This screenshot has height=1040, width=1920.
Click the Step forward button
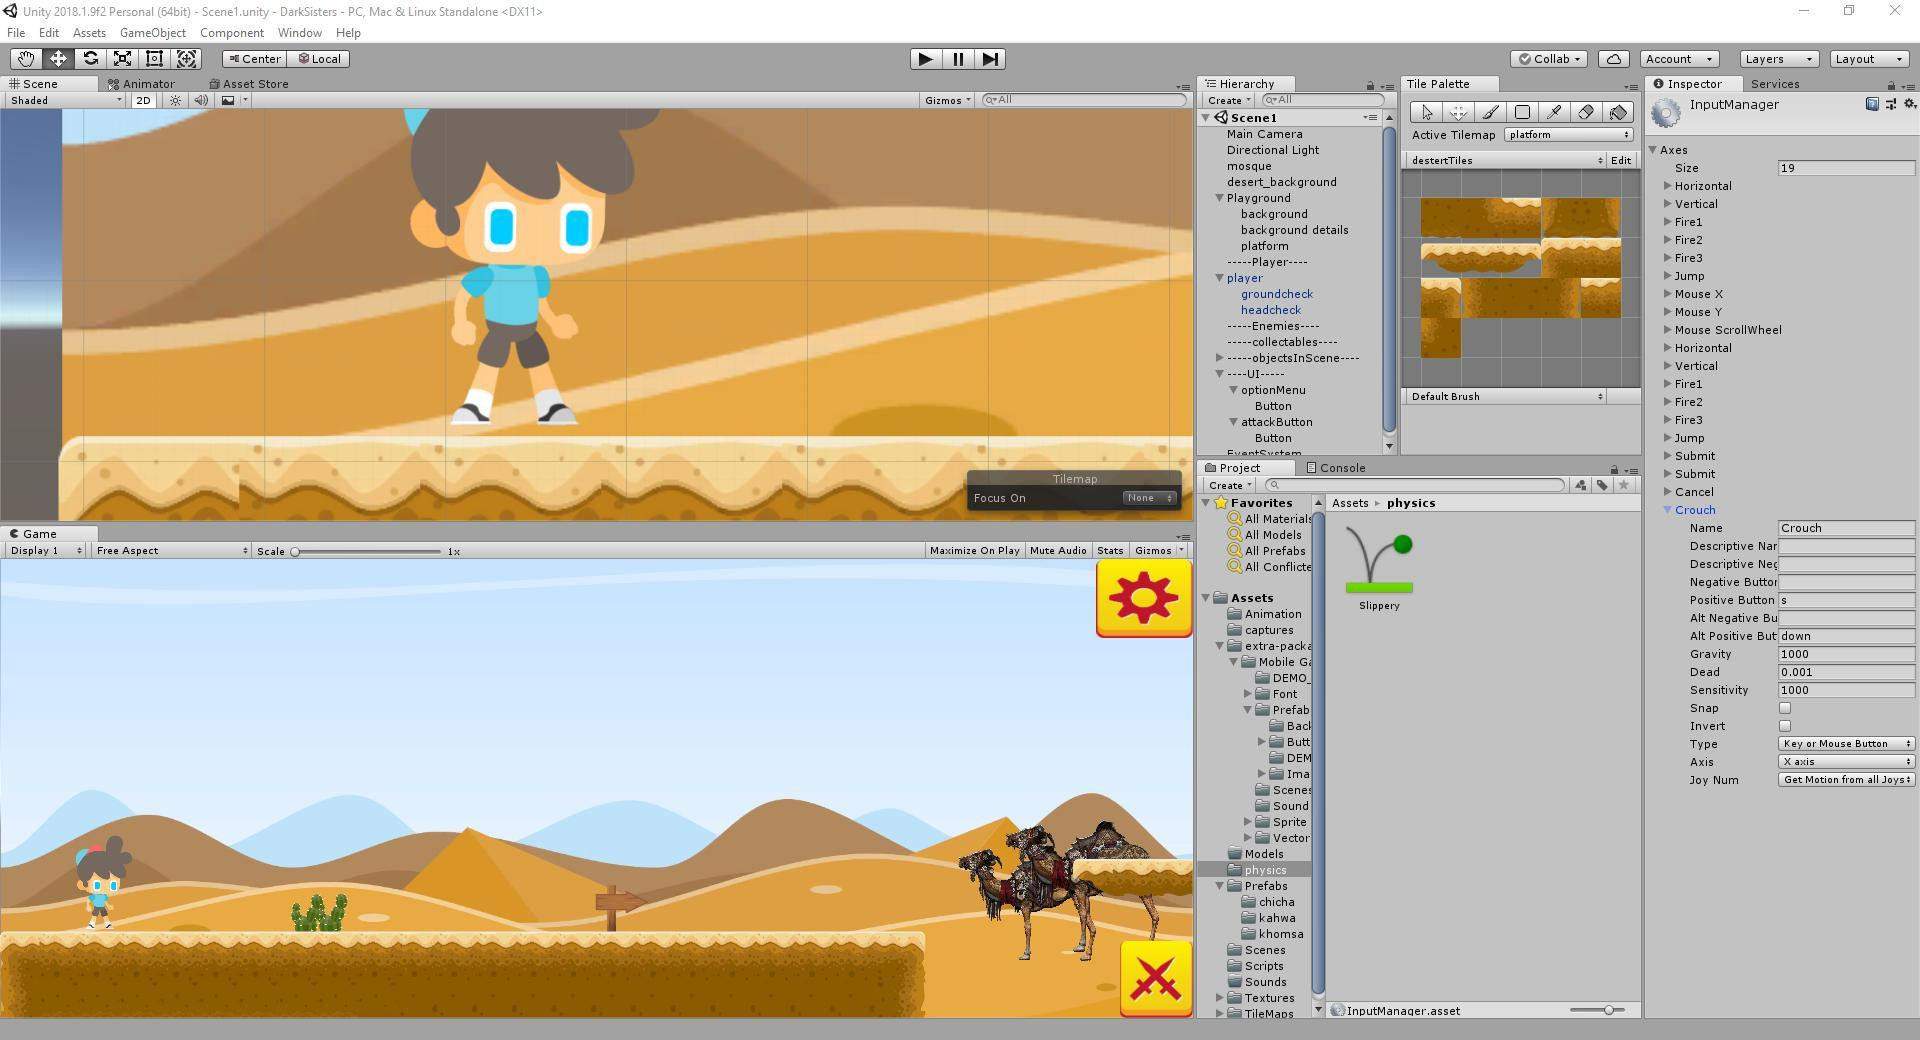[990, 59]
